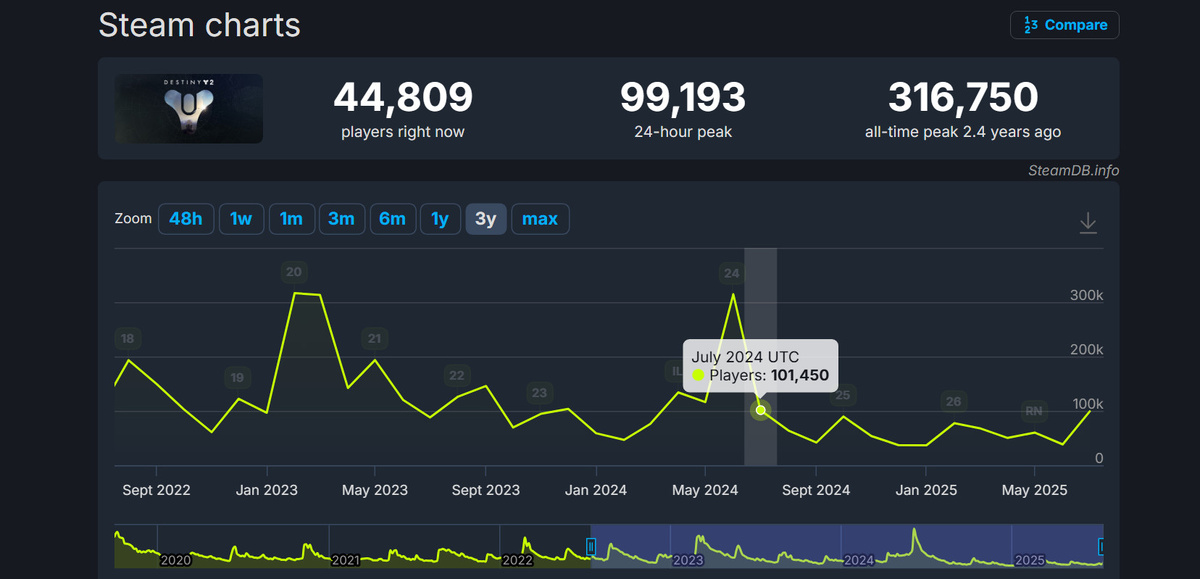Switch to the 6m zoom range
The image size is (1200, 579).
coord(393,218)
